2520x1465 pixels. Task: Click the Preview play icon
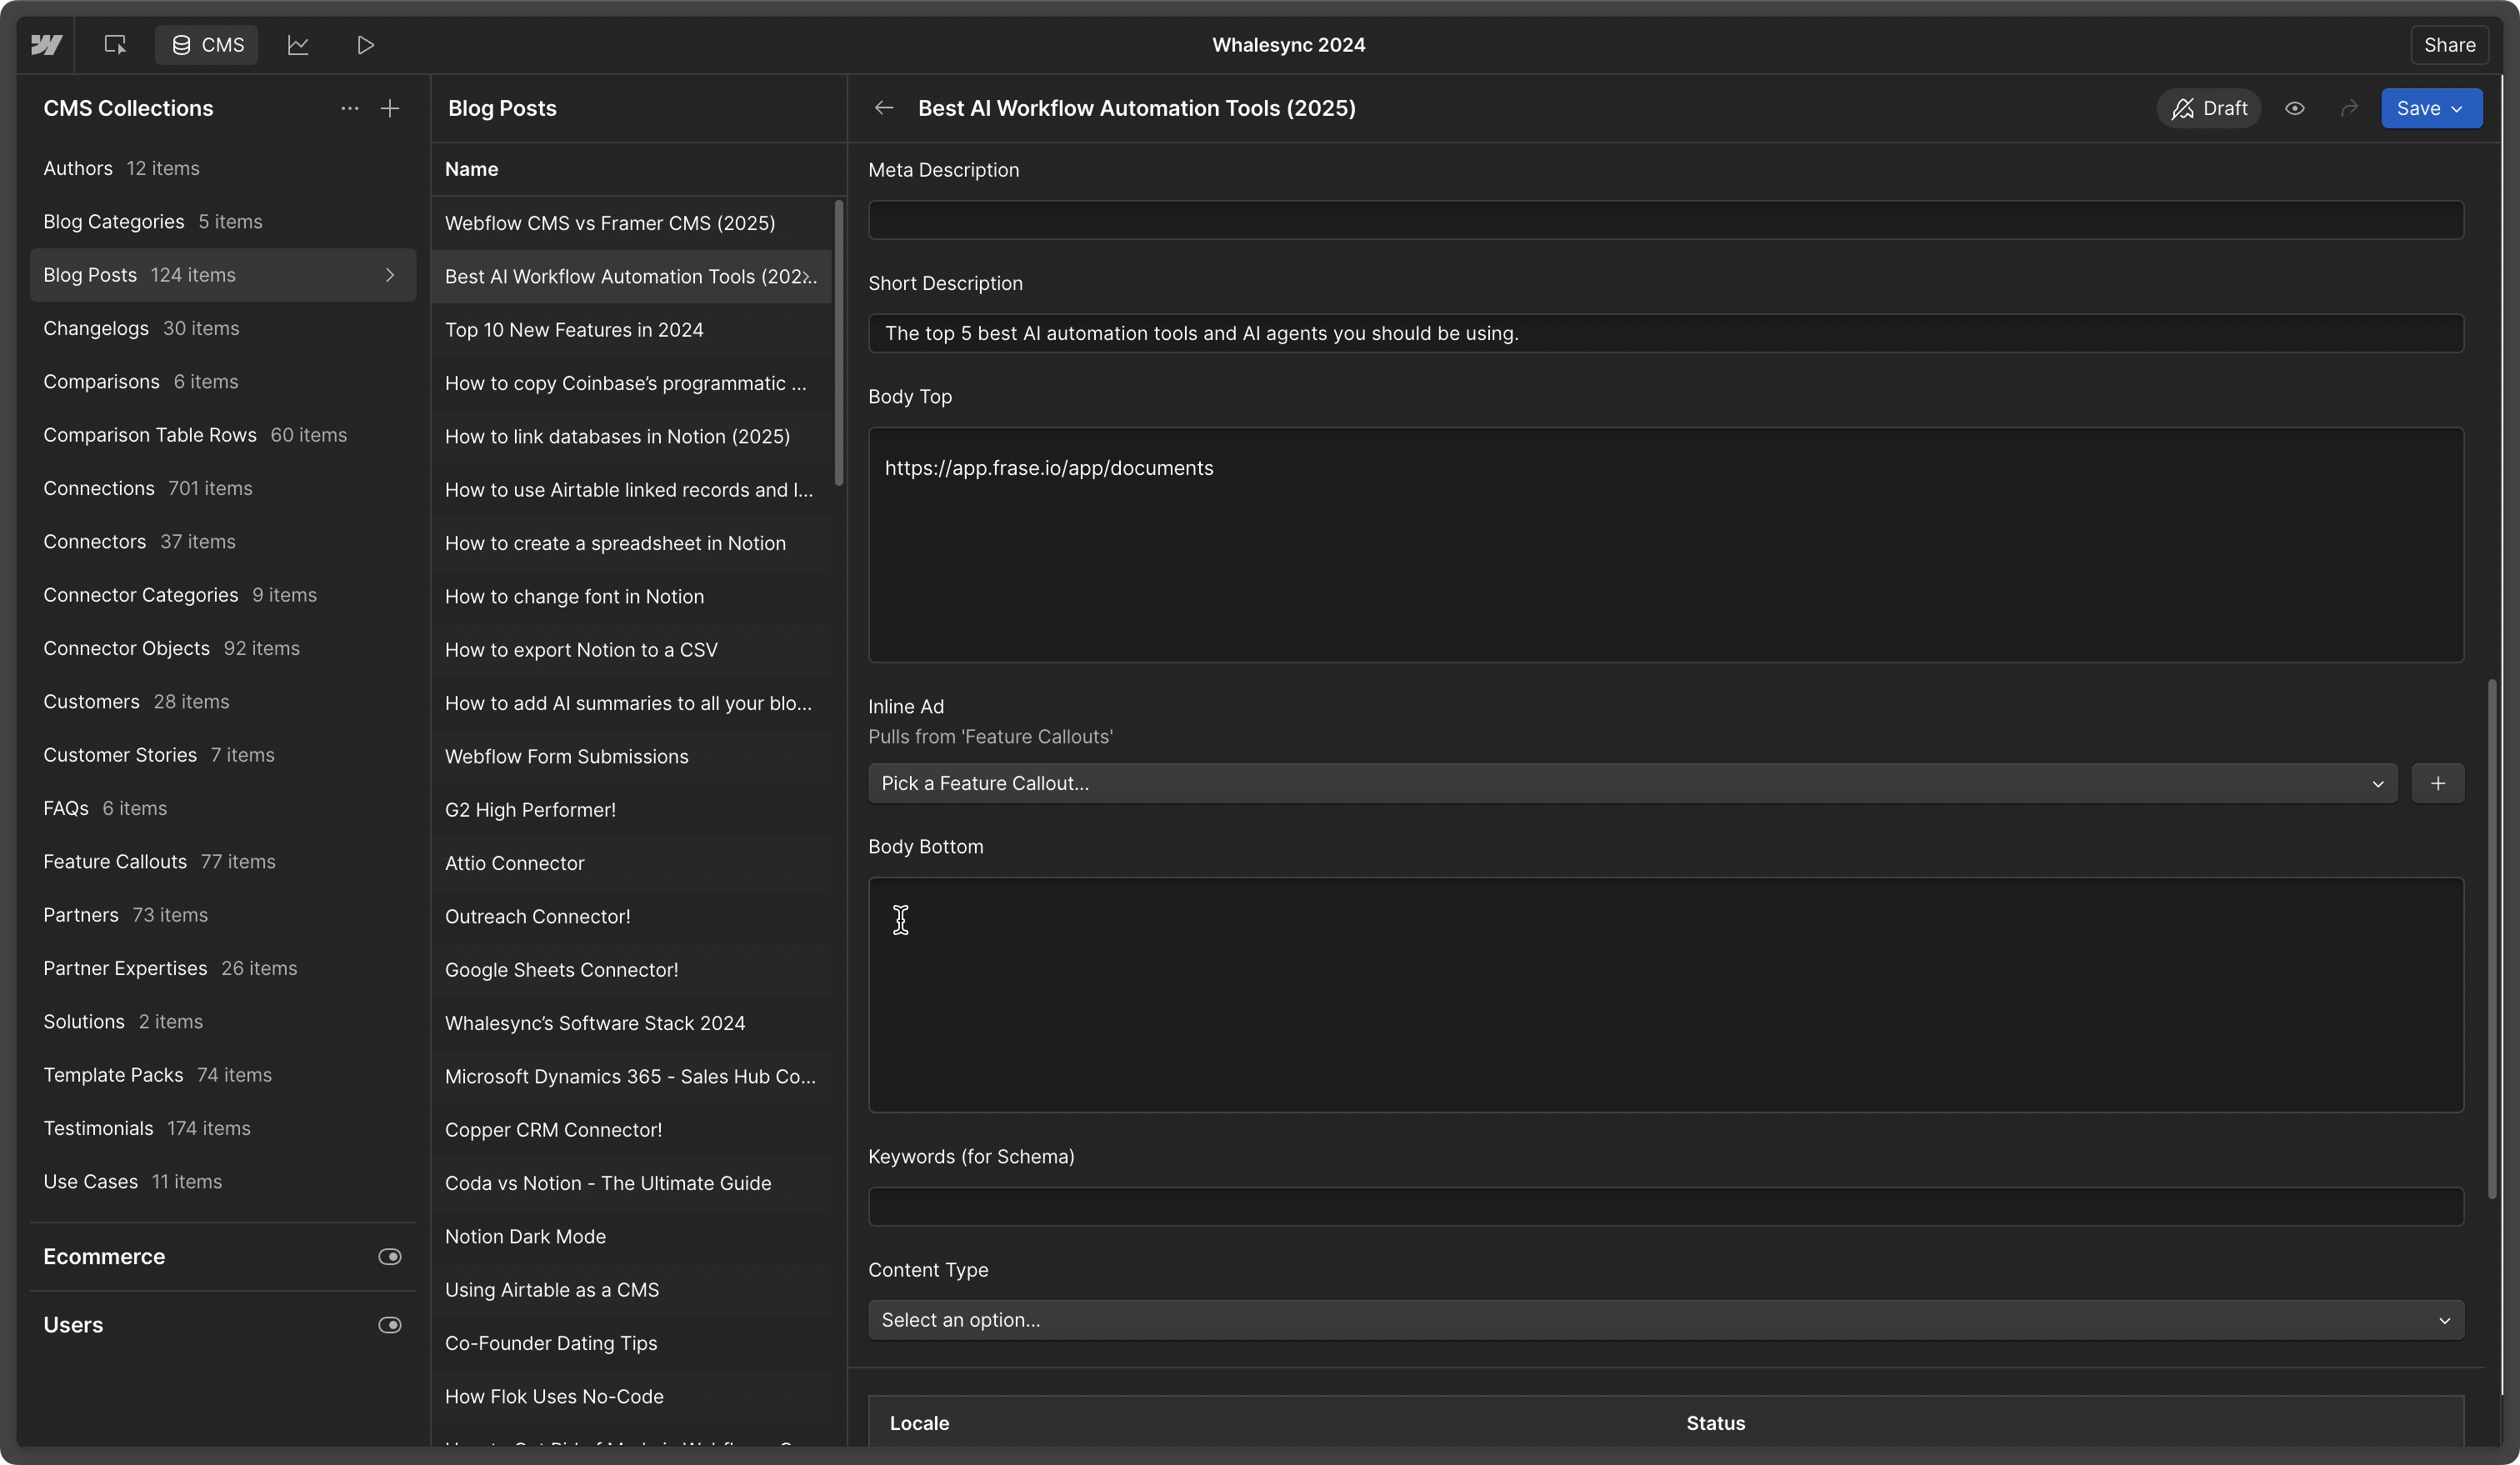pyautogui.click(x=366, y=45)
